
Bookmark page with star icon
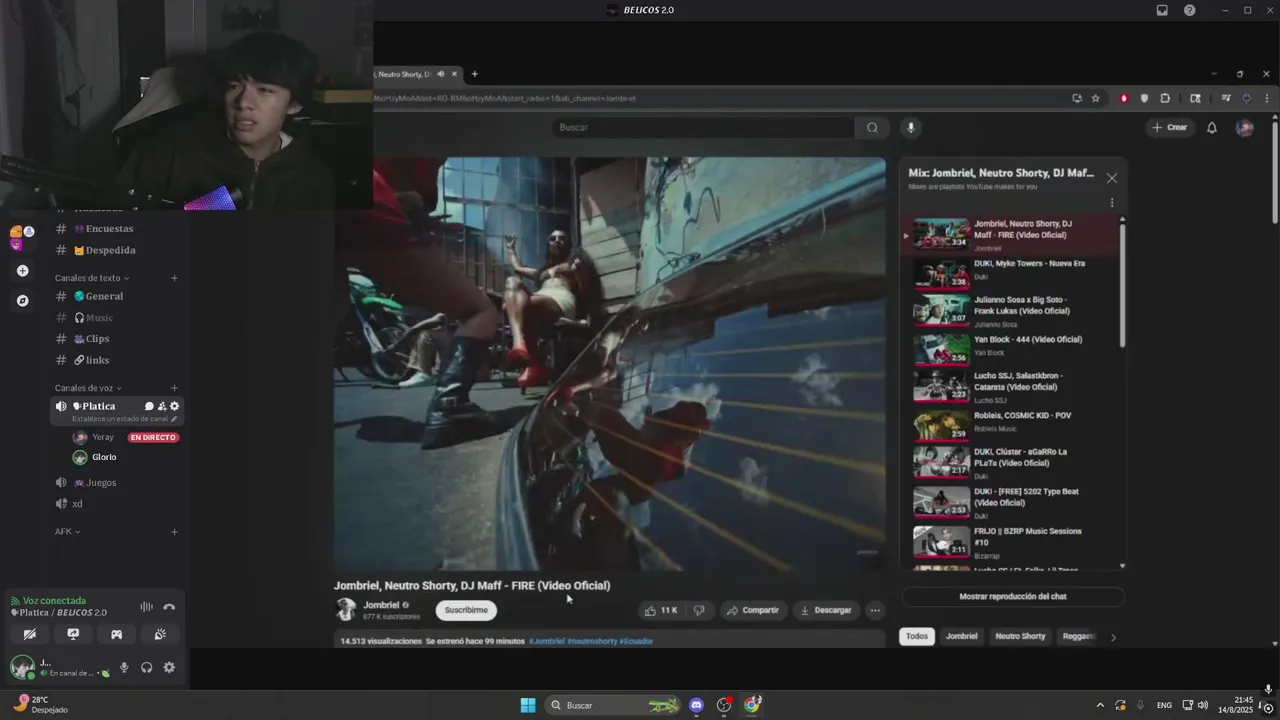1095,98
